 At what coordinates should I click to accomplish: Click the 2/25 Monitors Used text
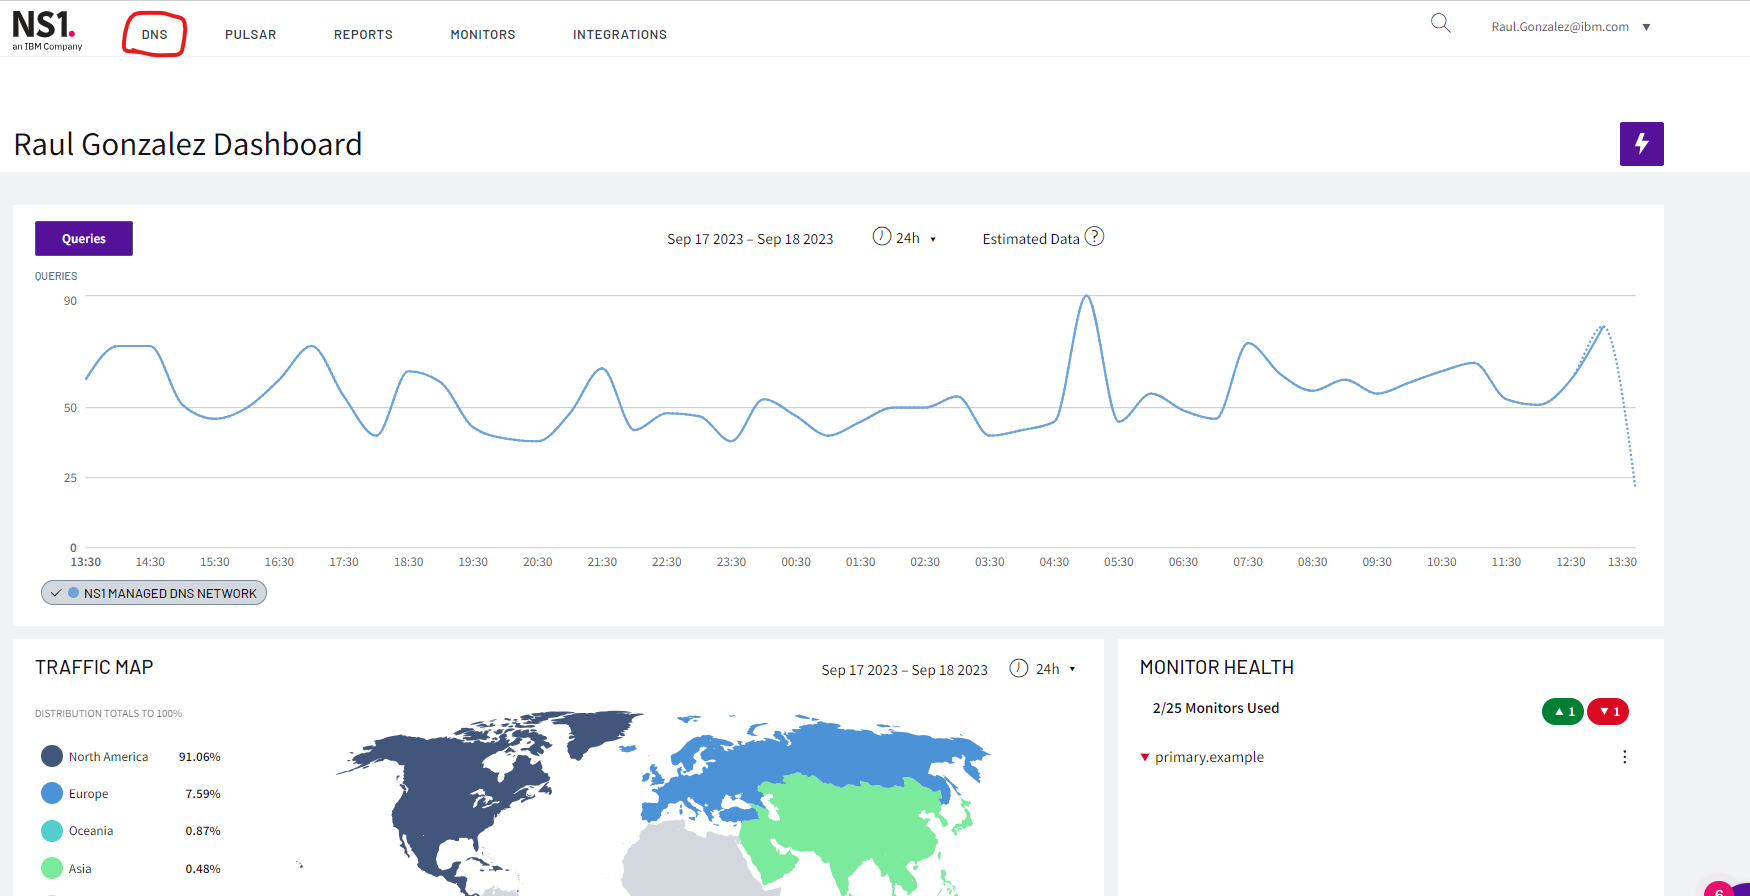point(1215,708)
